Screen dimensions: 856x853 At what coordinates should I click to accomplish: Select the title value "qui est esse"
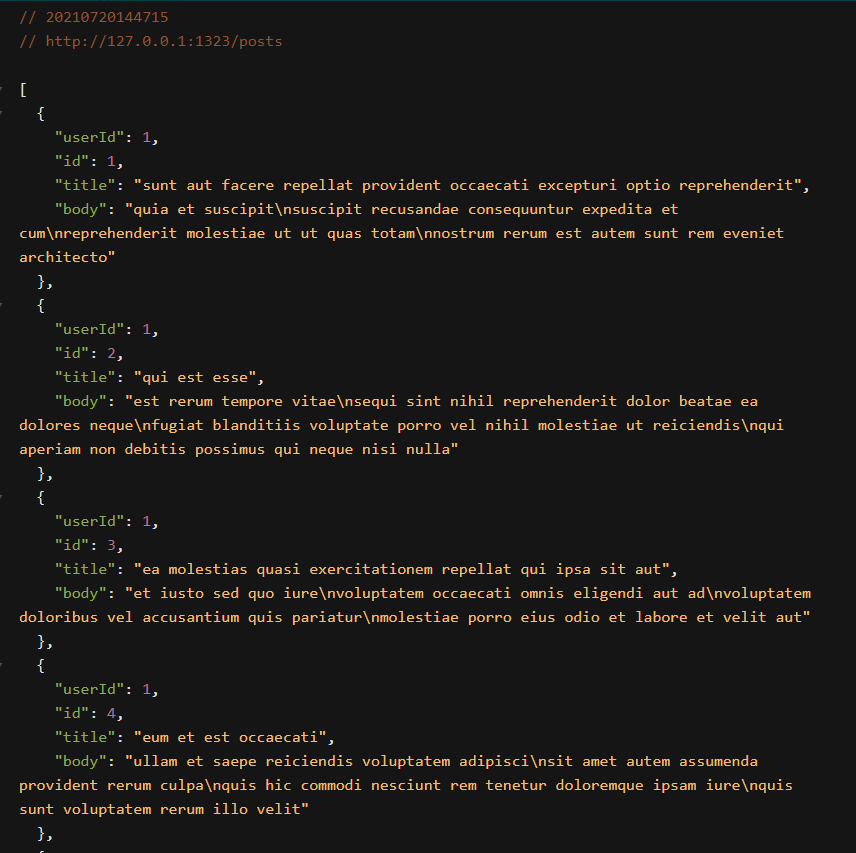click(x=195, y=378)
